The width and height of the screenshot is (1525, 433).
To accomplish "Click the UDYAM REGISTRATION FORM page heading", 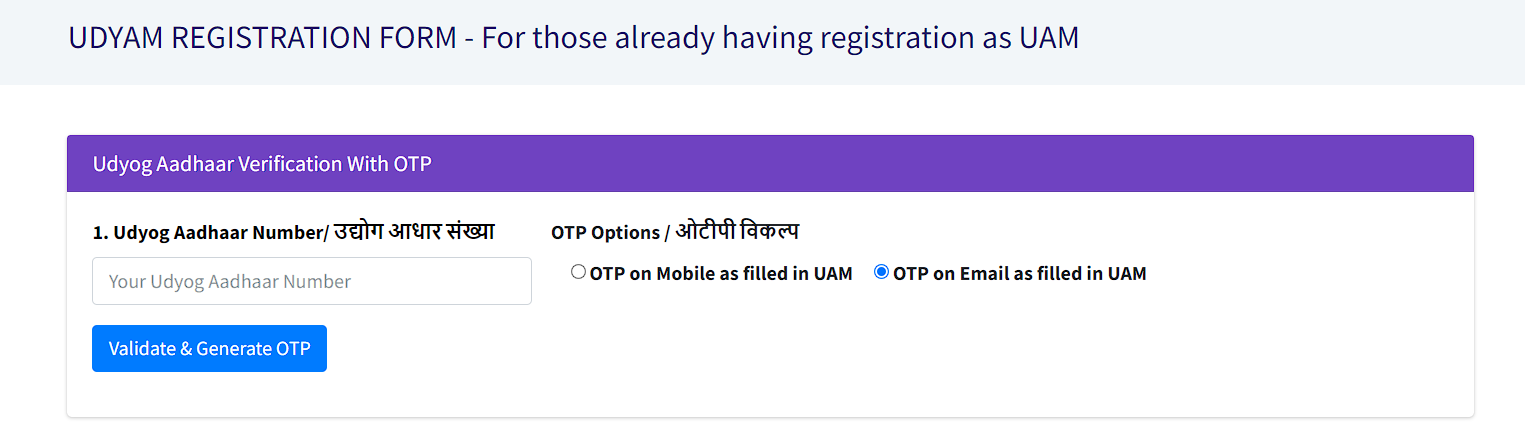I will click(574, 38).
